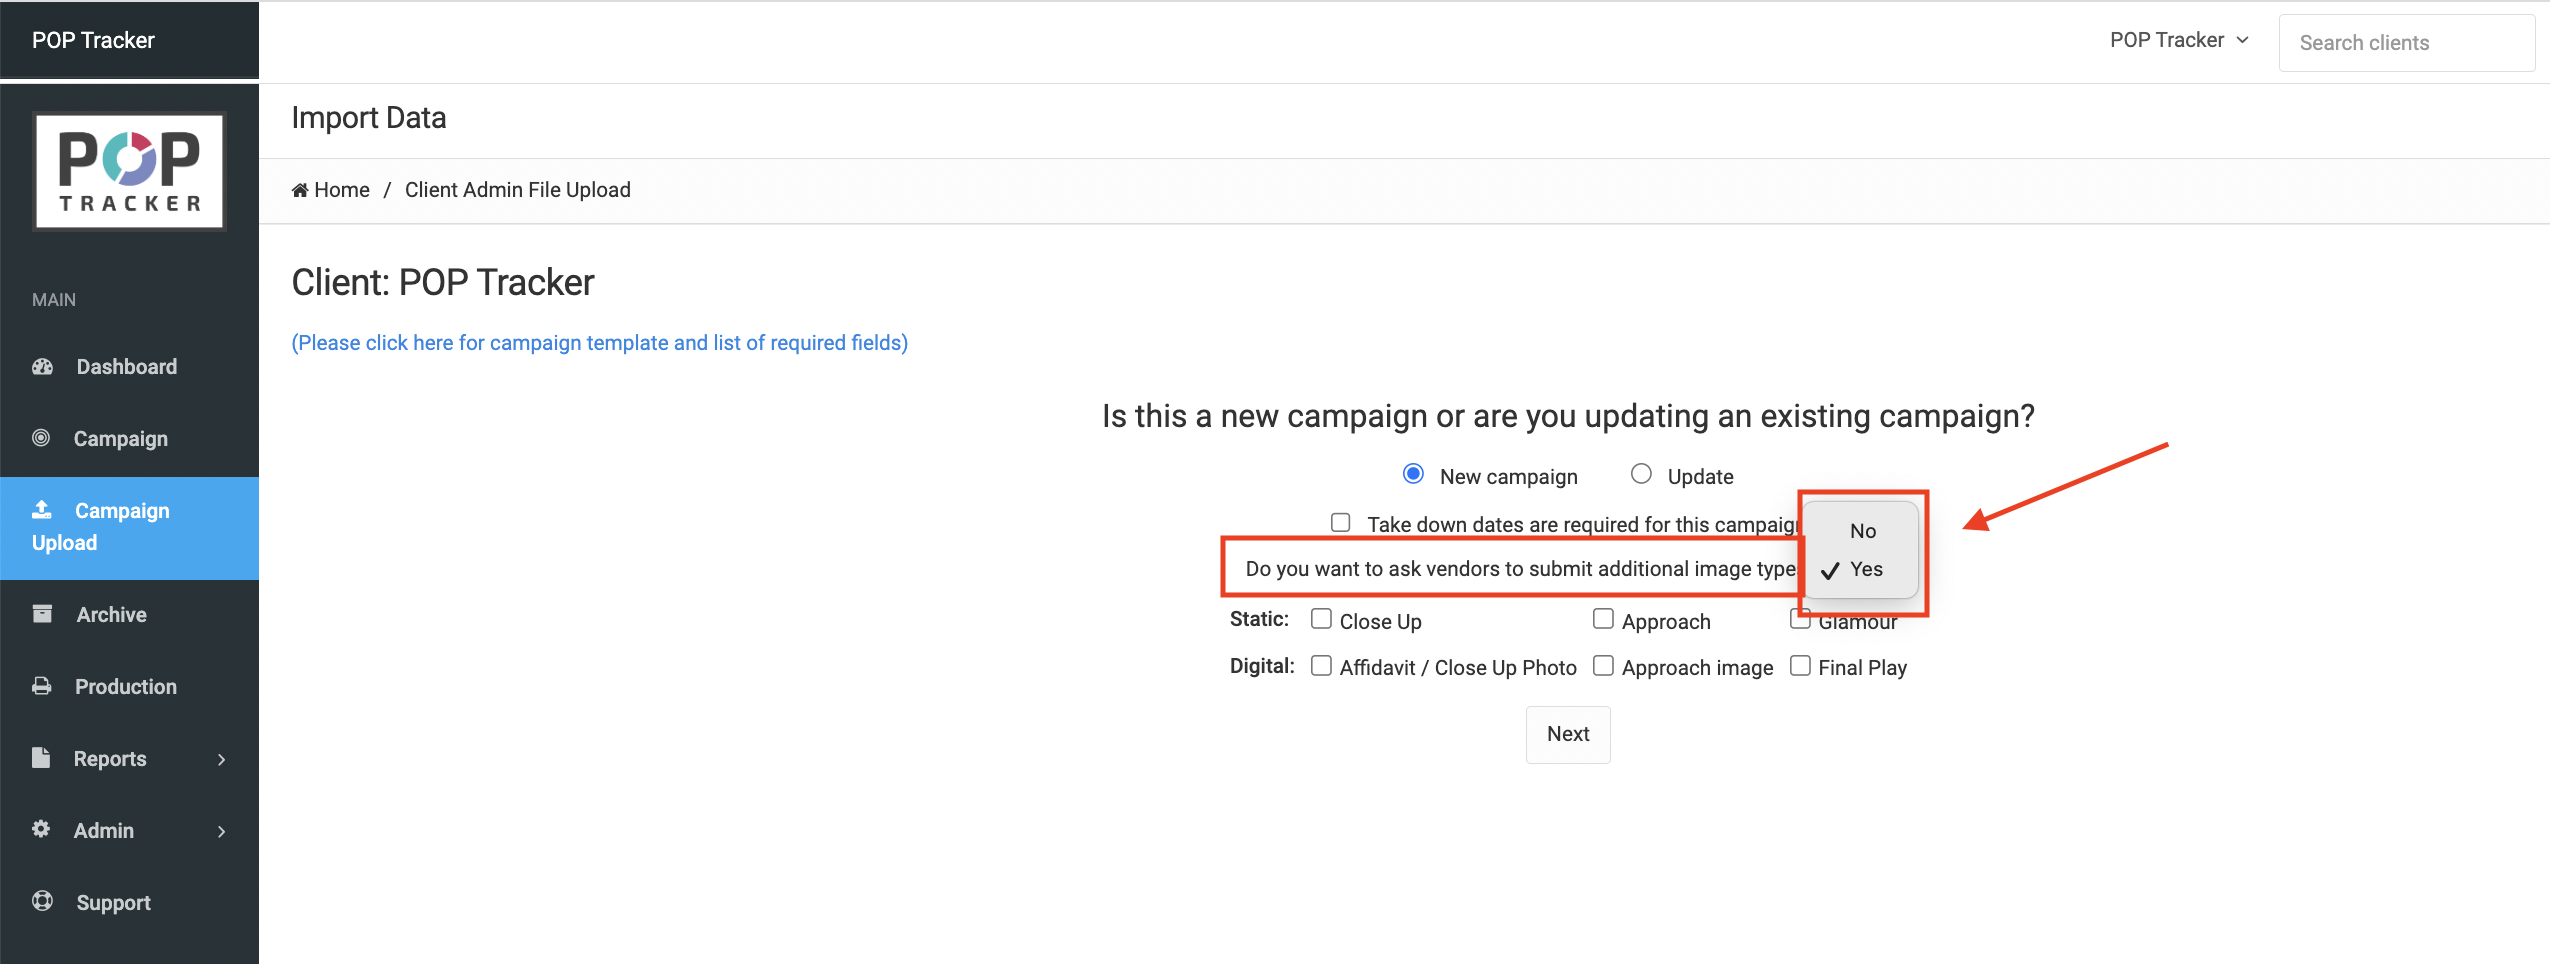The height and width of the screenshot is (964, 2550).
Task: Open Dashboard from the sidebar
Action: [129, 367]
